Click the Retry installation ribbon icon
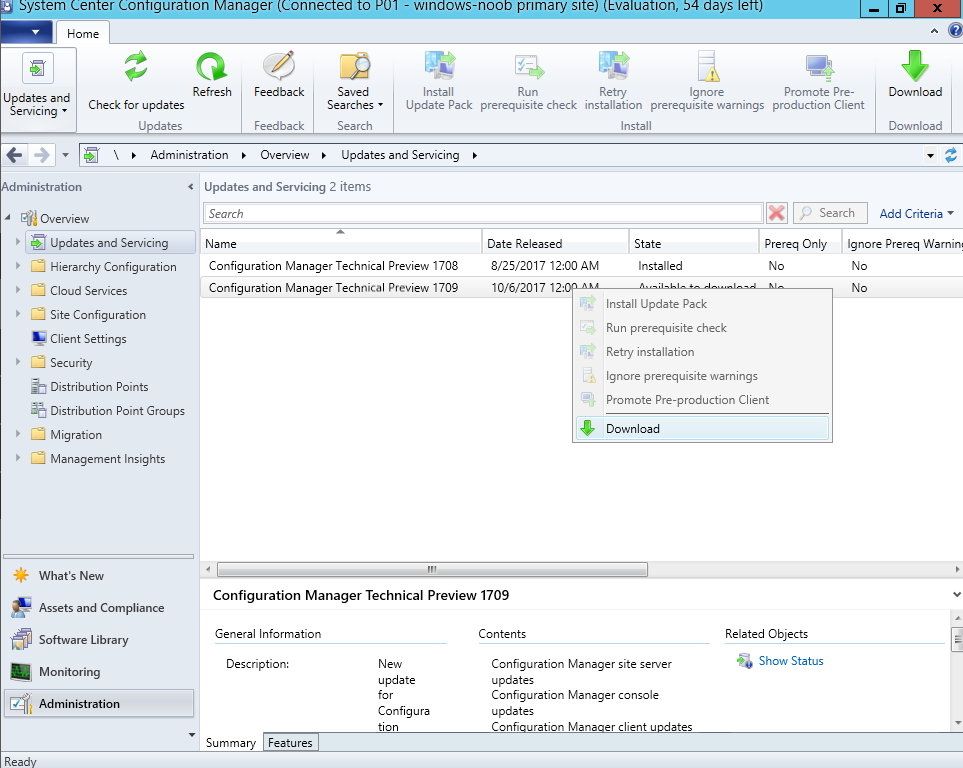This screenshot has height=768, width=963. (613, 66)
